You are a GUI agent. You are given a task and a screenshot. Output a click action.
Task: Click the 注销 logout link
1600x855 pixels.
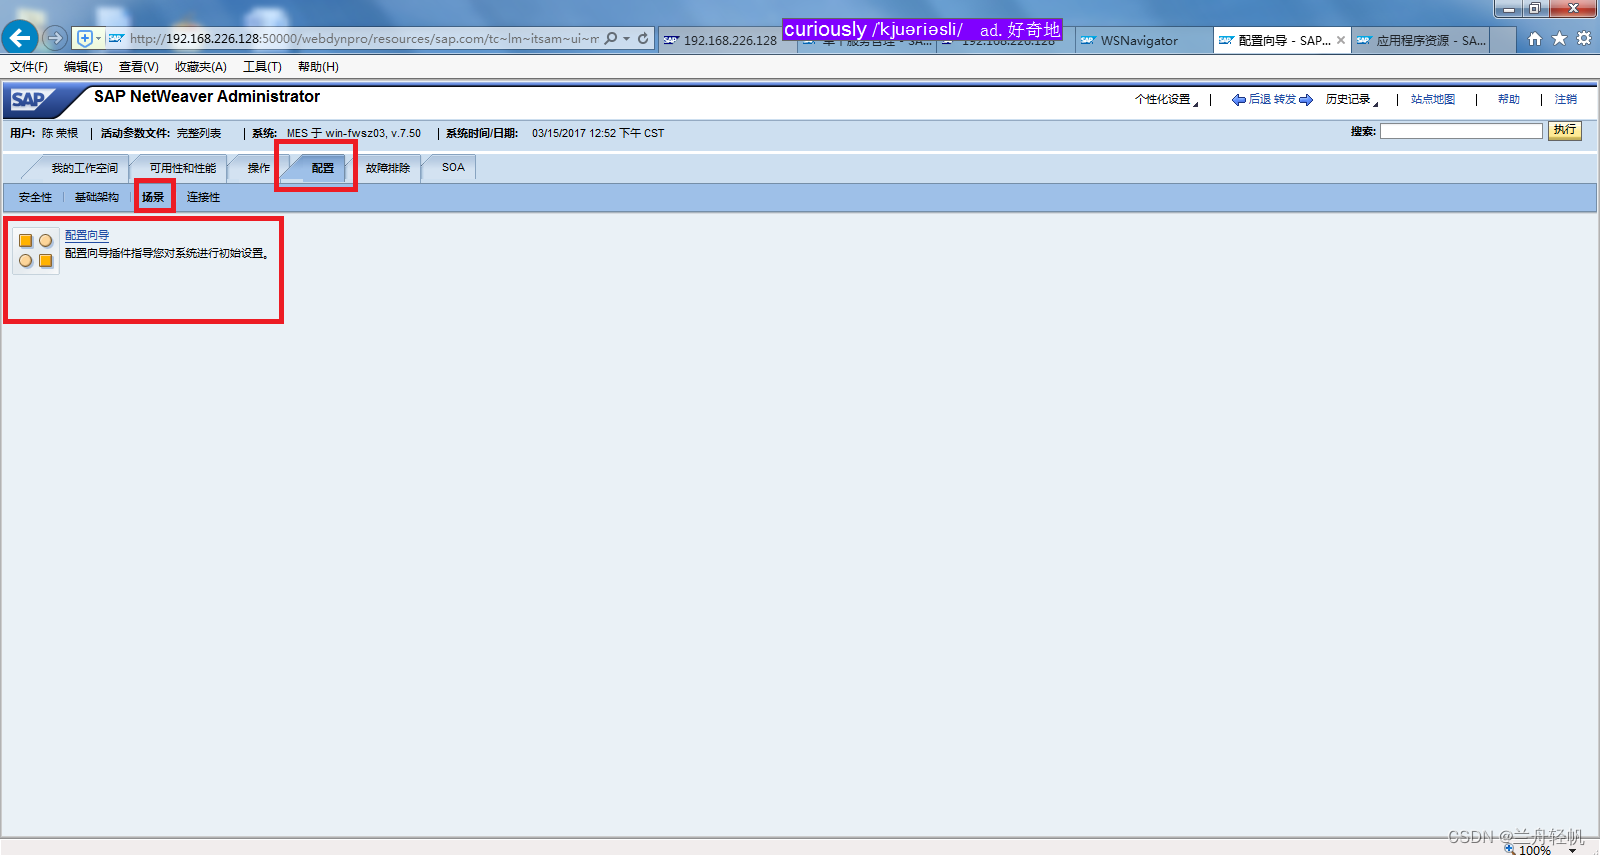point(1565,100)
